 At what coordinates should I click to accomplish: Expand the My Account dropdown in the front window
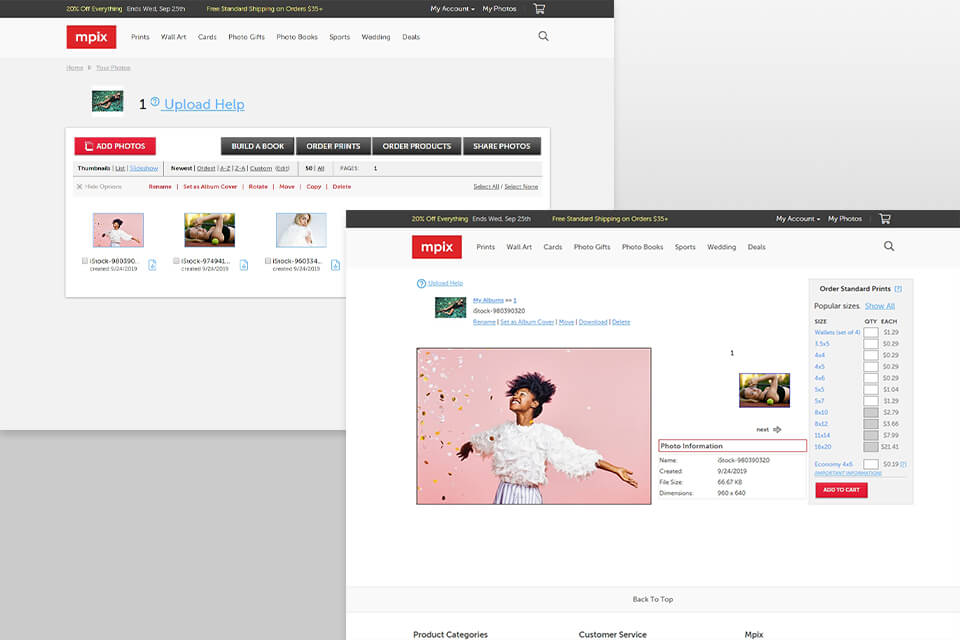[797, 218]
